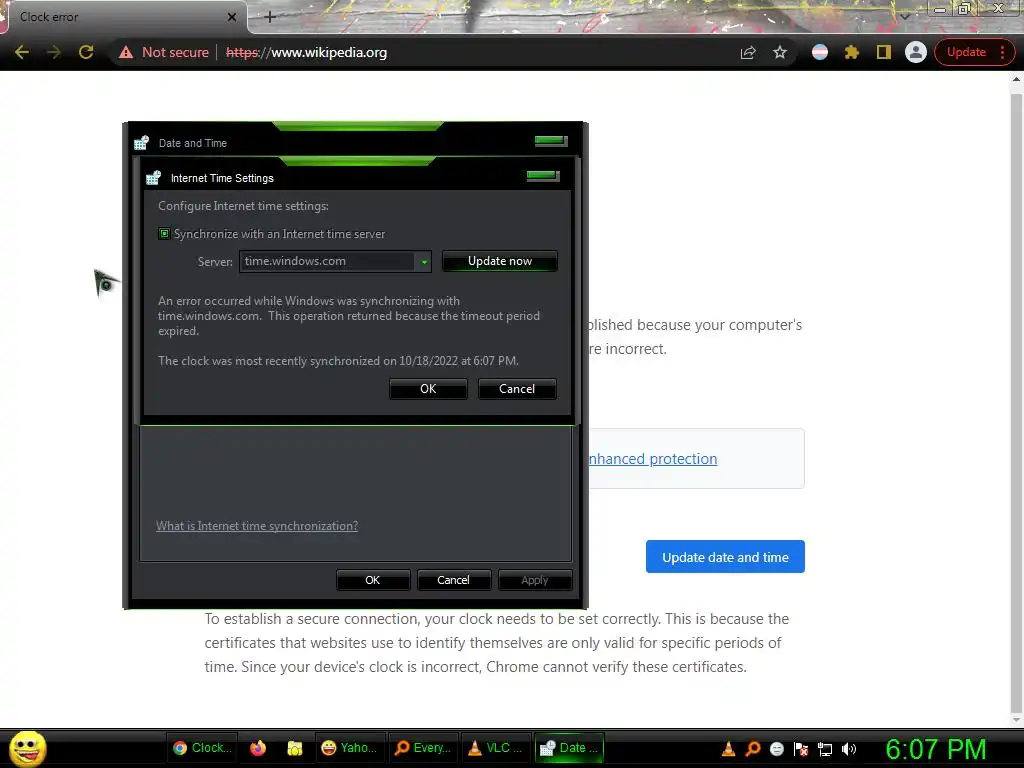The image size is (1024, 768).
Task: Click the scrollbar up arrow
Action: click(1016, 79)
